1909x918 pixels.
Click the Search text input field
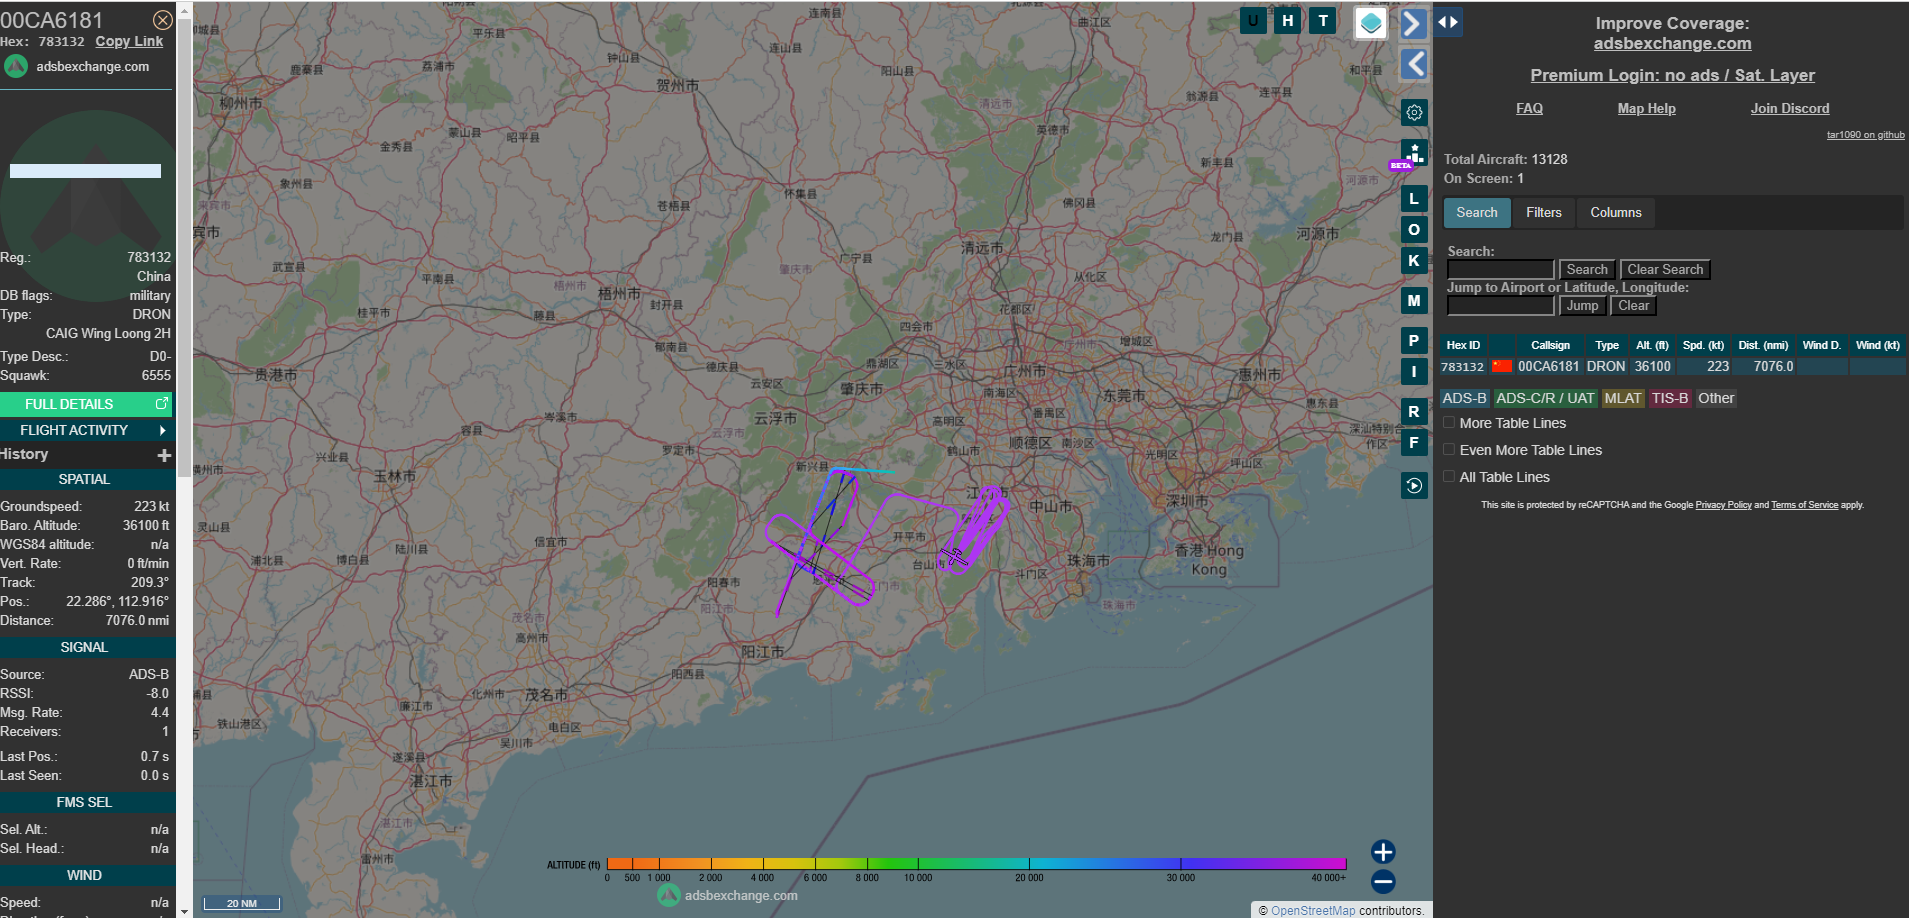tap(1501, 270)
